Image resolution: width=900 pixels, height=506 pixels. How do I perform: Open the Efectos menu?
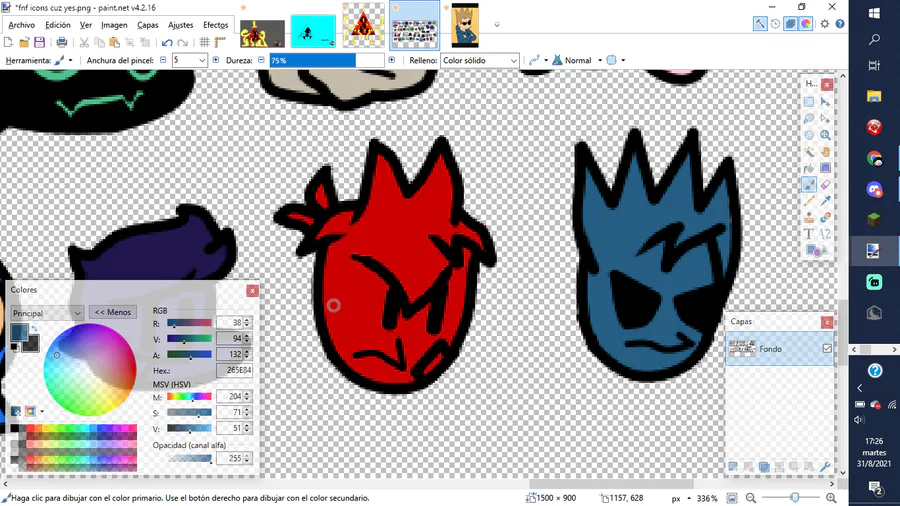coord(215,25)
